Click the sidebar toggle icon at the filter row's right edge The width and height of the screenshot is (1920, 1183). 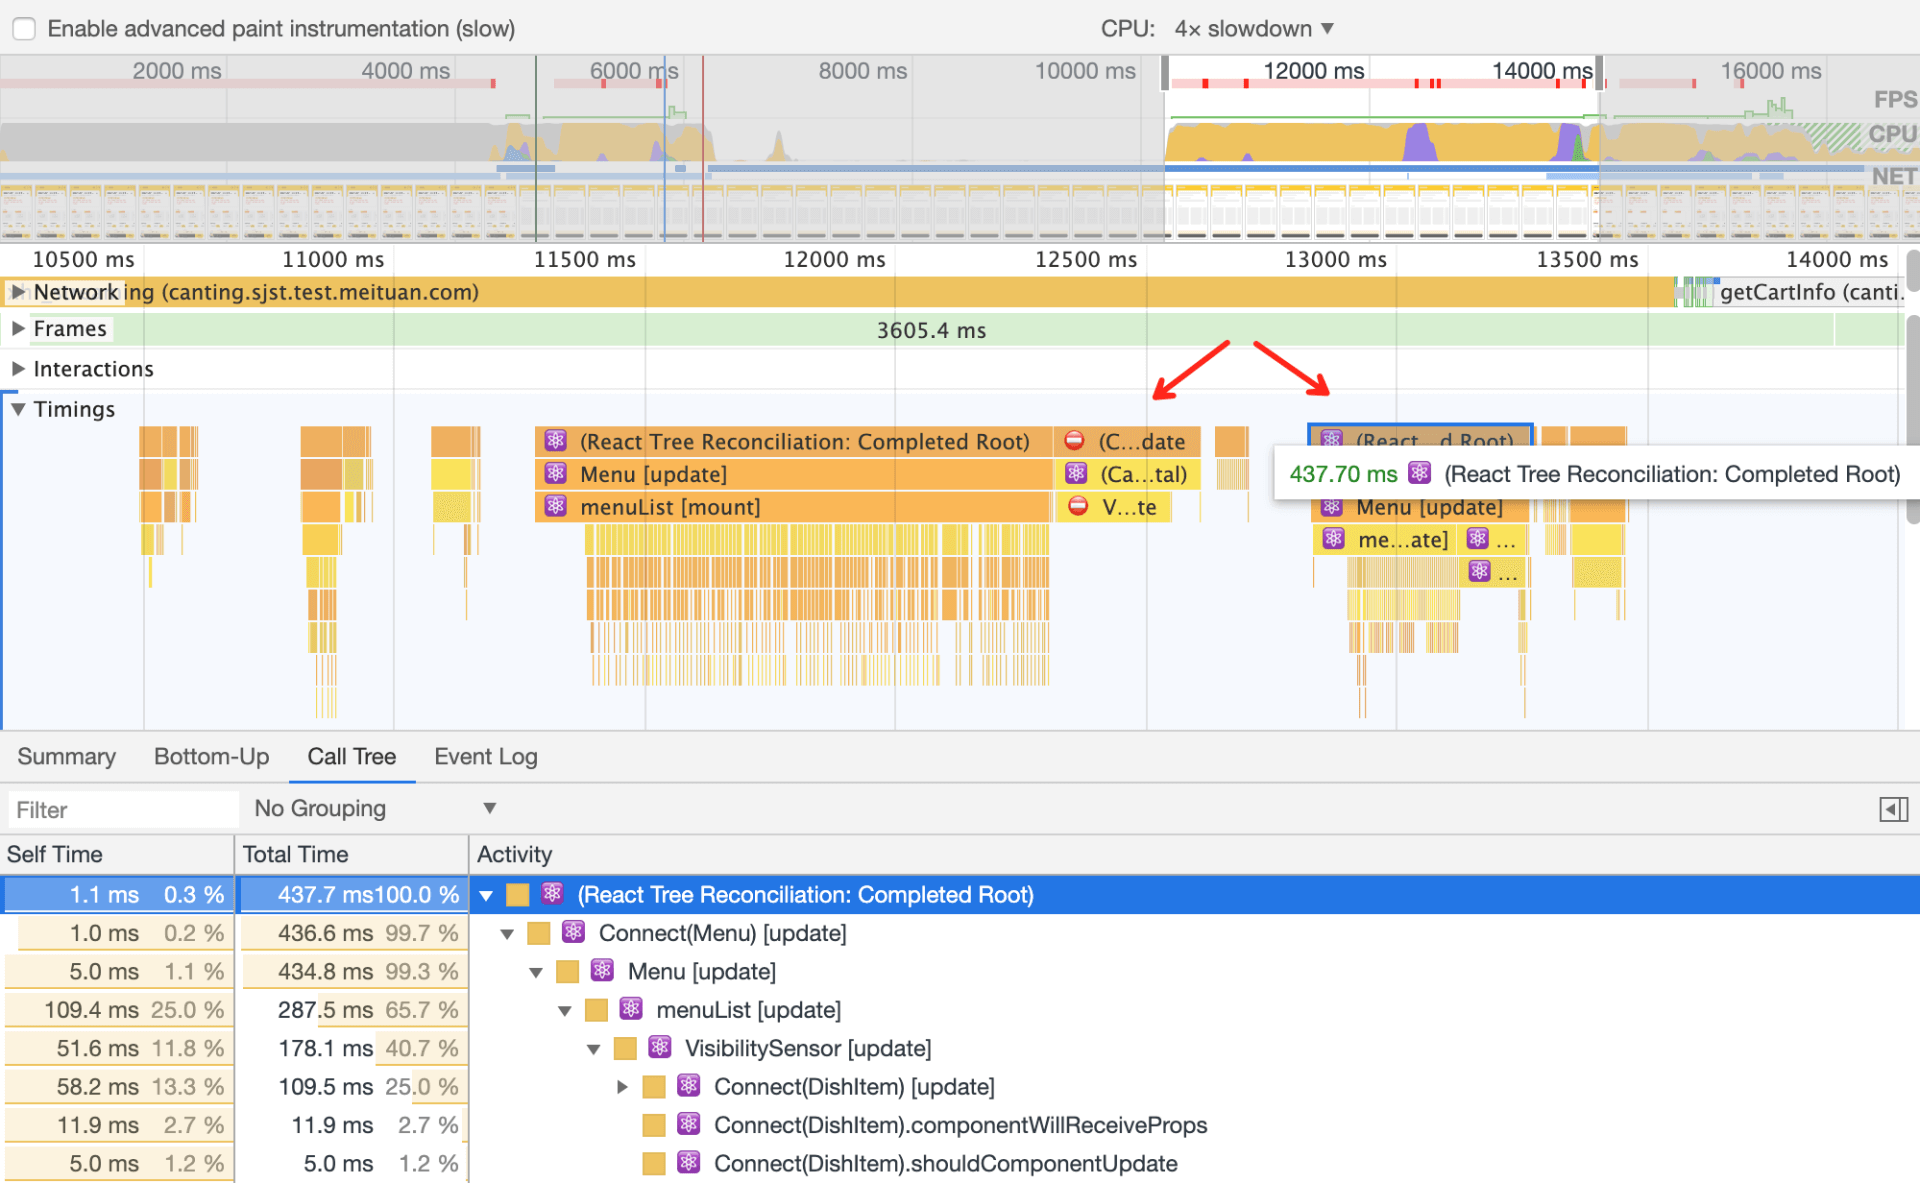1892,809
